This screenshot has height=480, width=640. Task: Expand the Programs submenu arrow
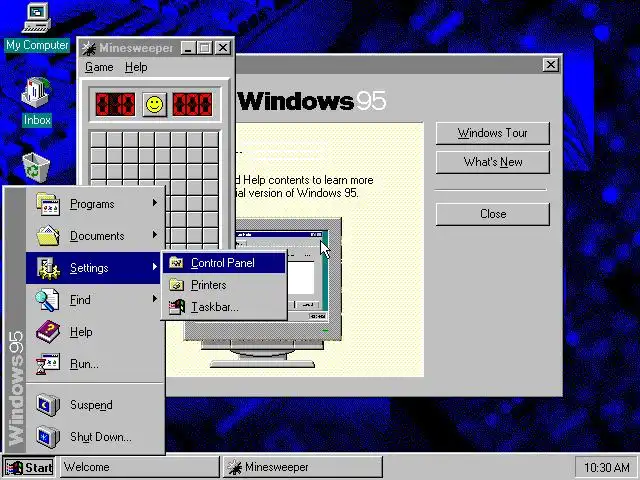pyautogui.click(x=155, y=203)
